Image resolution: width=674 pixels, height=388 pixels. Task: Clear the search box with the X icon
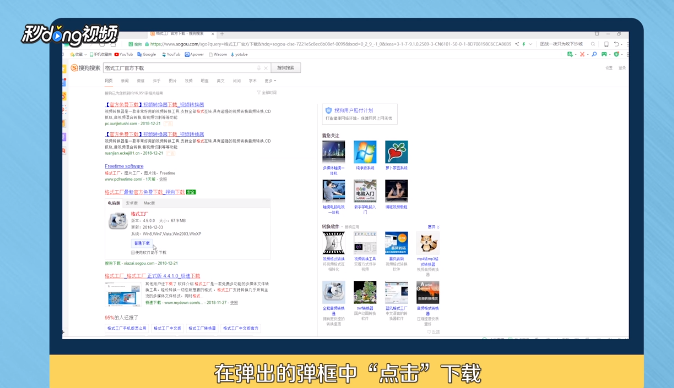tap(266, 68)
